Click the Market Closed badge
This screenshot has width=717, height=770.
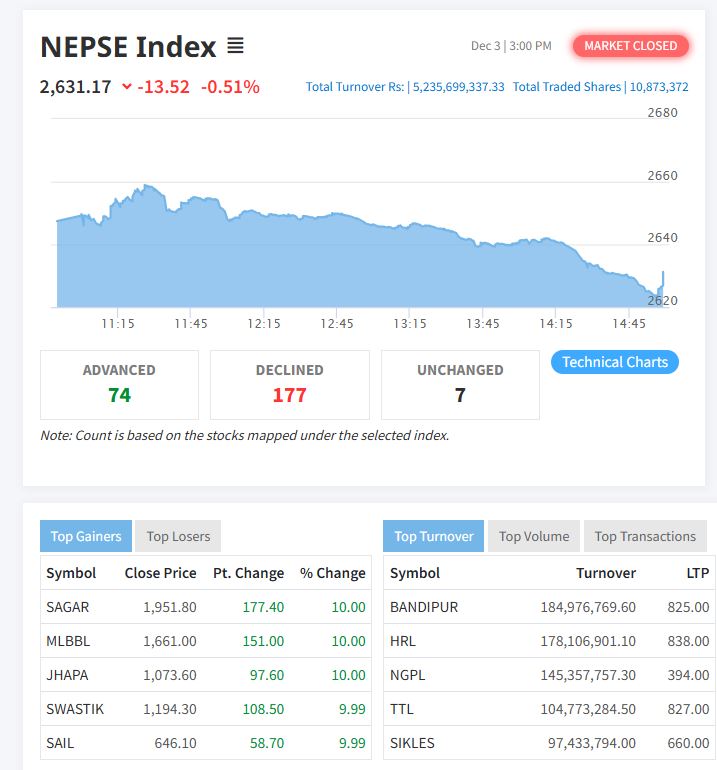(x=630, y=45)
